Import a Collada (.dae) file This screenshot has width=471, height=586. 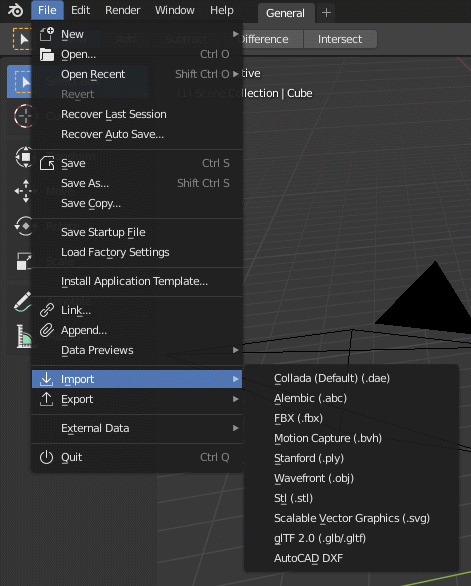tap(351, 378)
